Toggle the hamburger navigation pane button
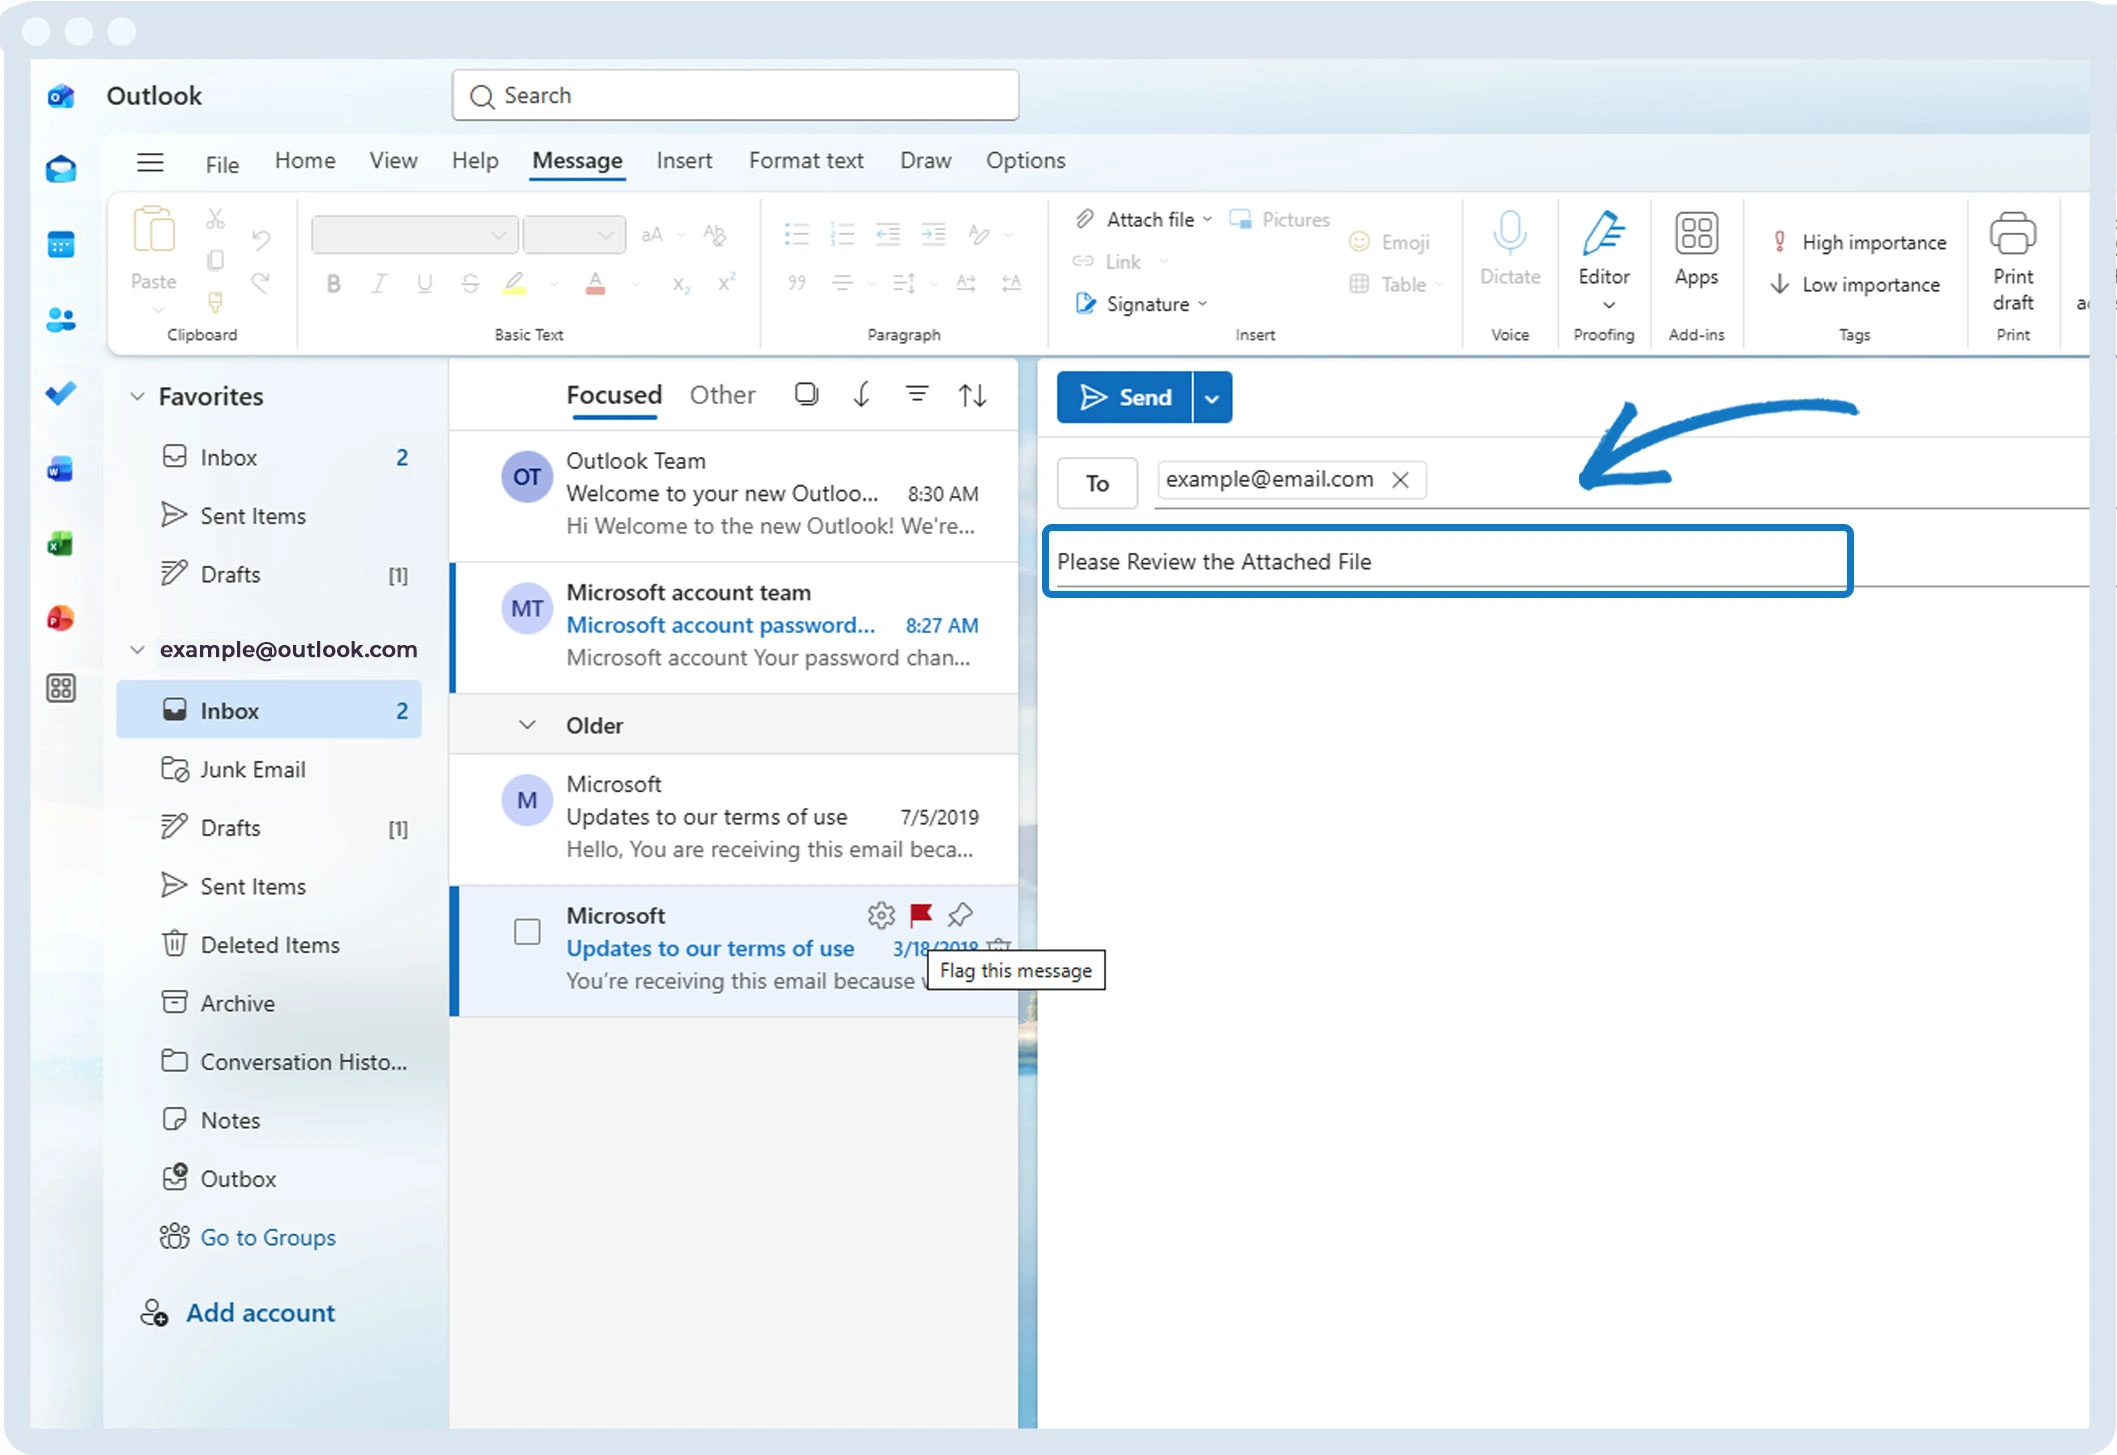 coord(151,162)
